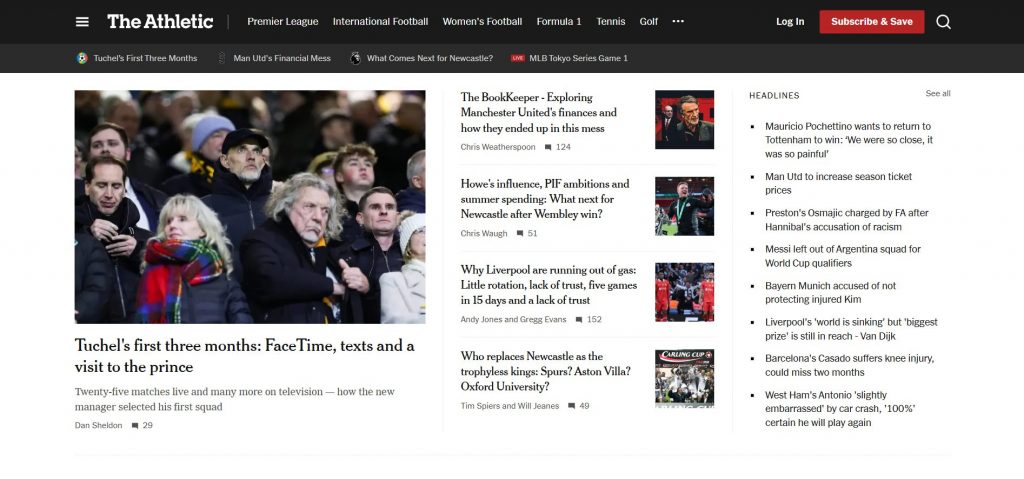Click The Athletic logo
This screenshot has height=479, width=1024.
[x=160, y=22]
